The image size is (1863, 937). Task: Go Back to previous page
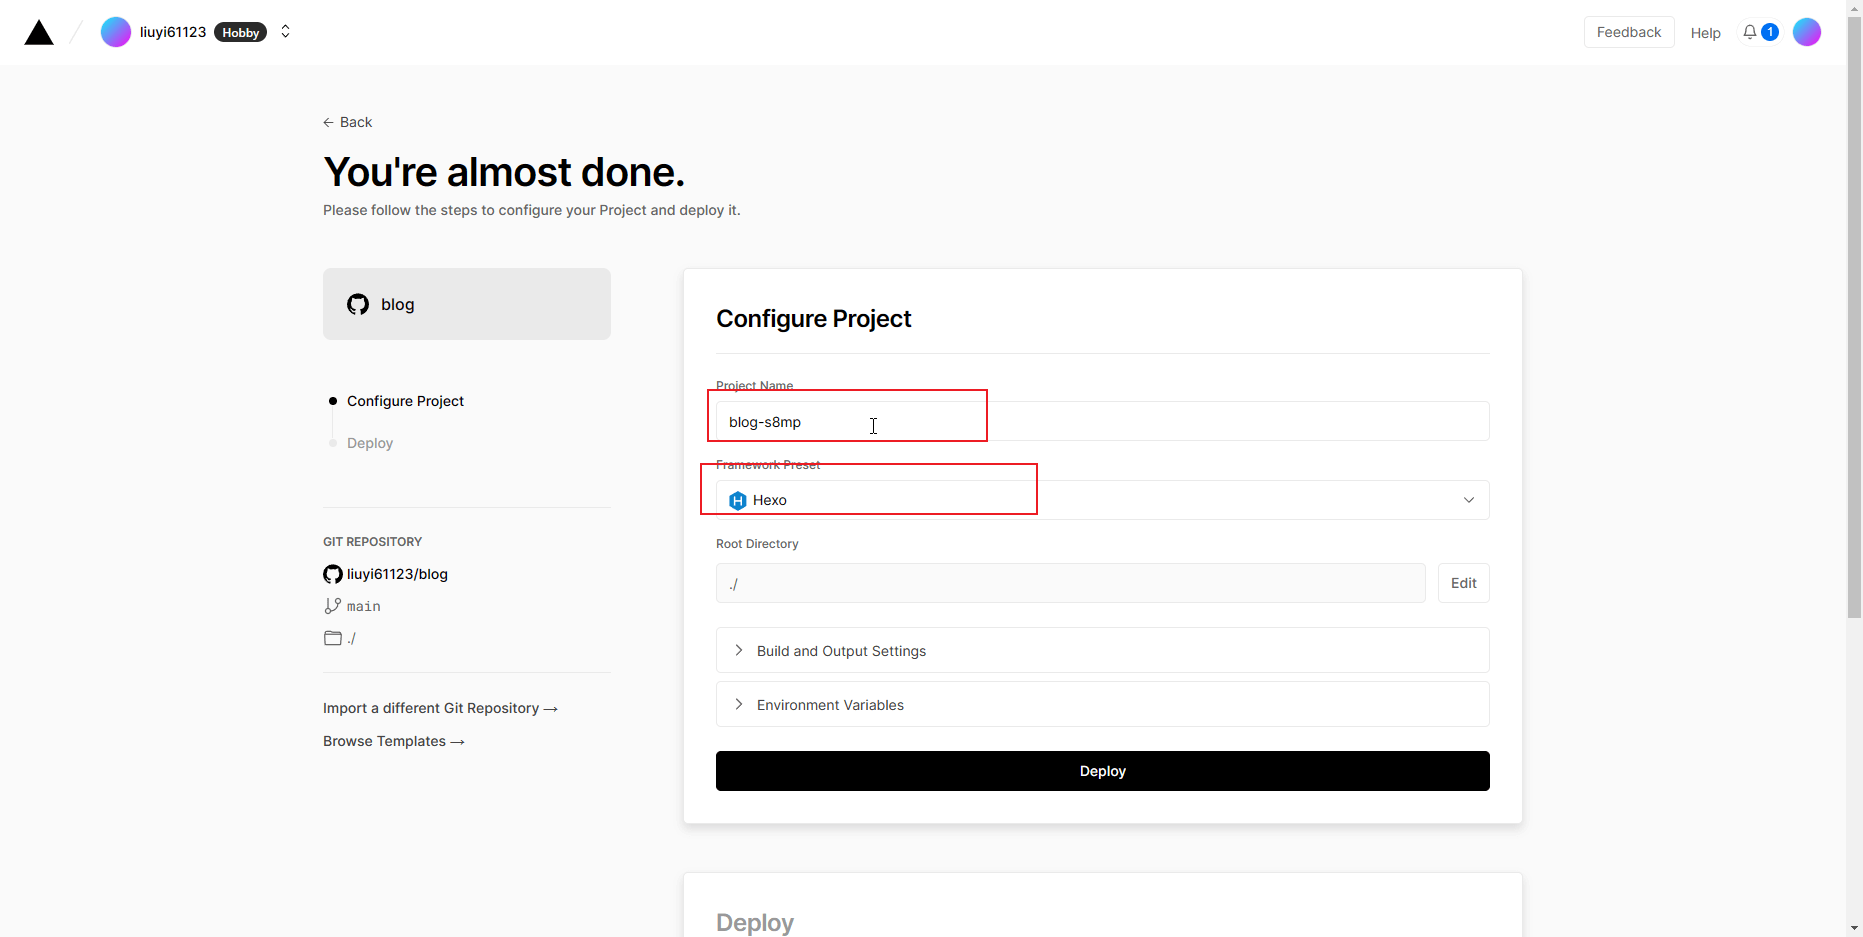point(348,122)
